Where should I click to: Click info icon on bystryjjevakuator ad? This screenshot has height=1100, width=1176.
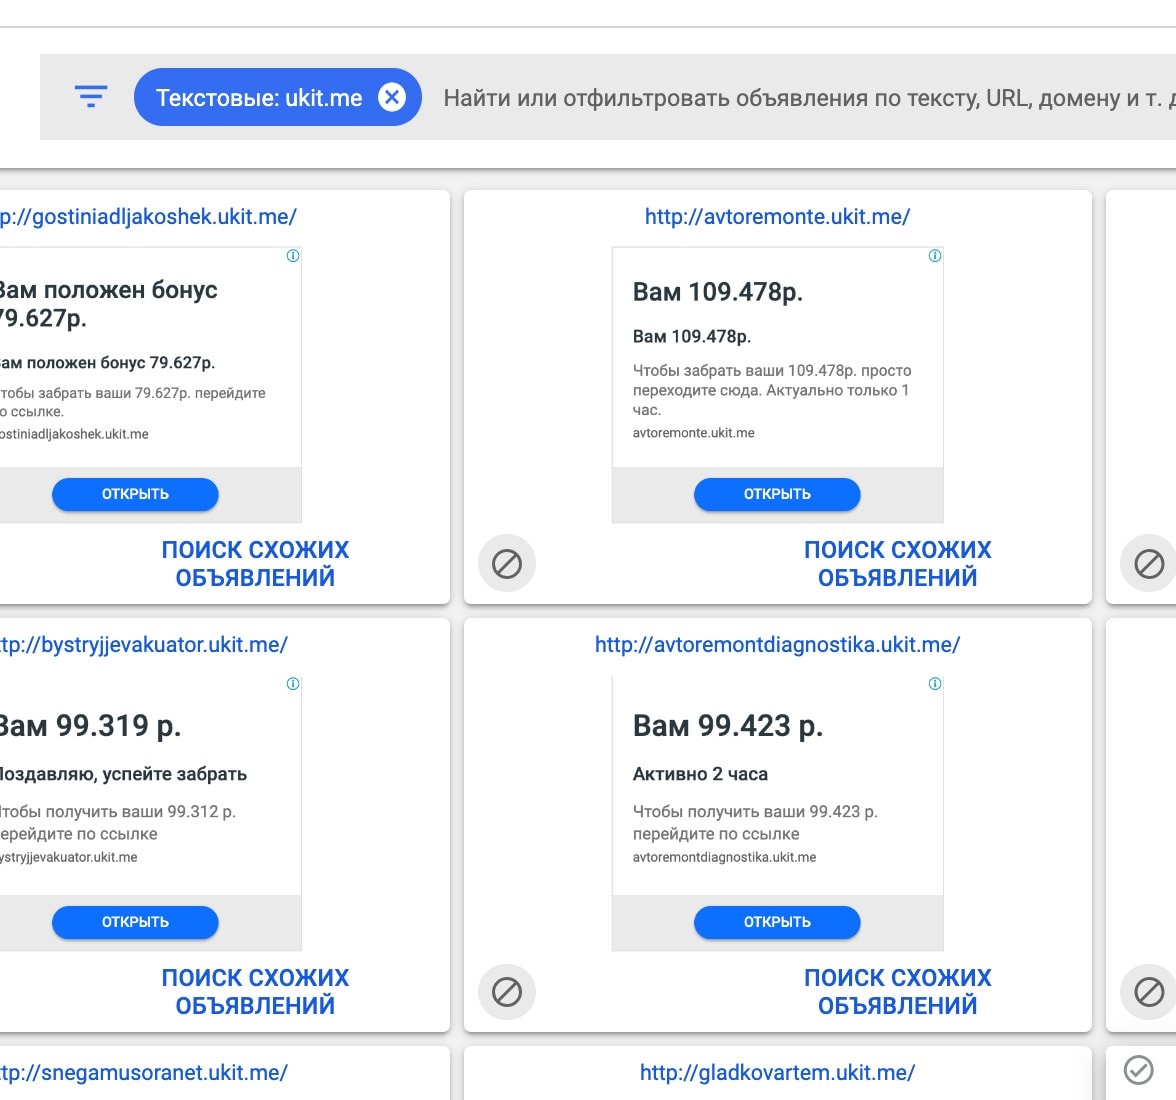[x=293, y=684]
